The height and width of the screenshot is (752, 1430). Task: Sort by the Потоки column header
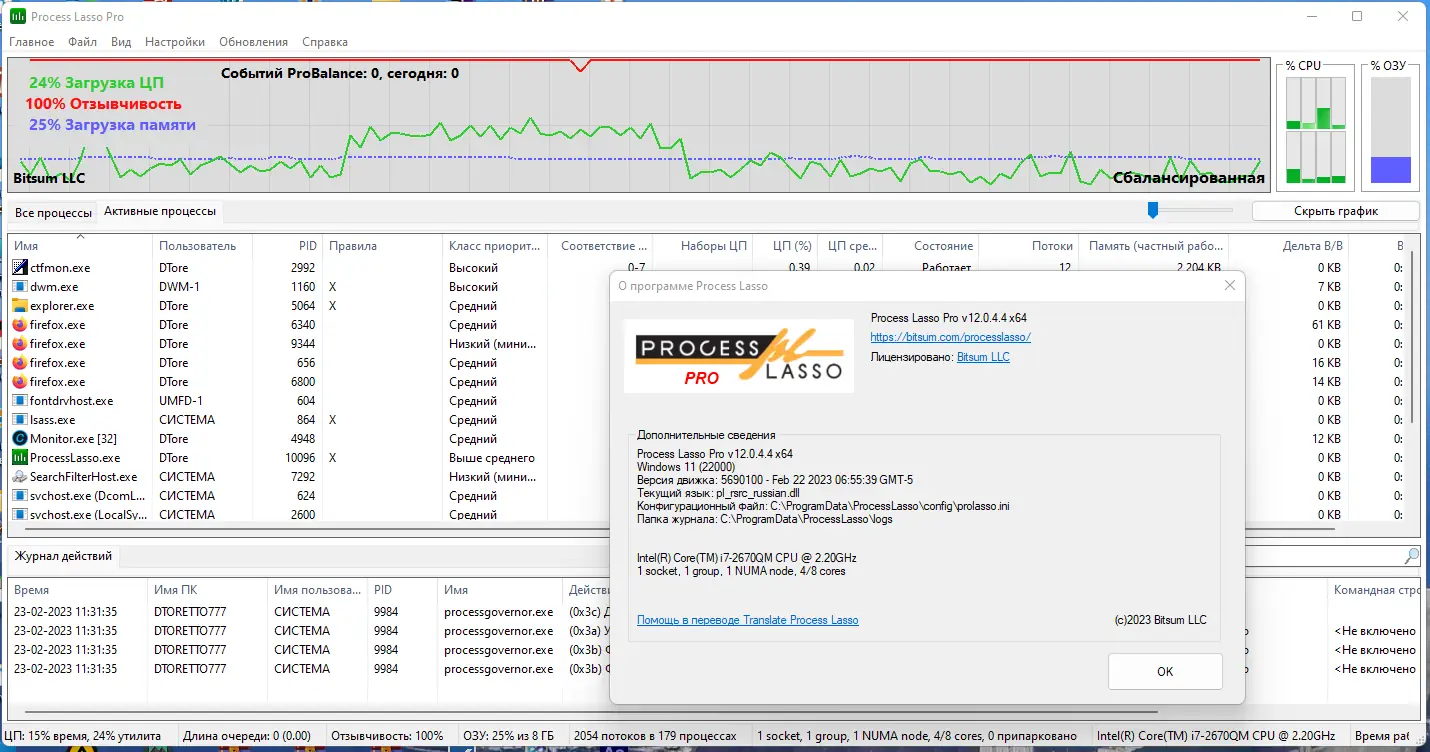(x=1028, y=246)
